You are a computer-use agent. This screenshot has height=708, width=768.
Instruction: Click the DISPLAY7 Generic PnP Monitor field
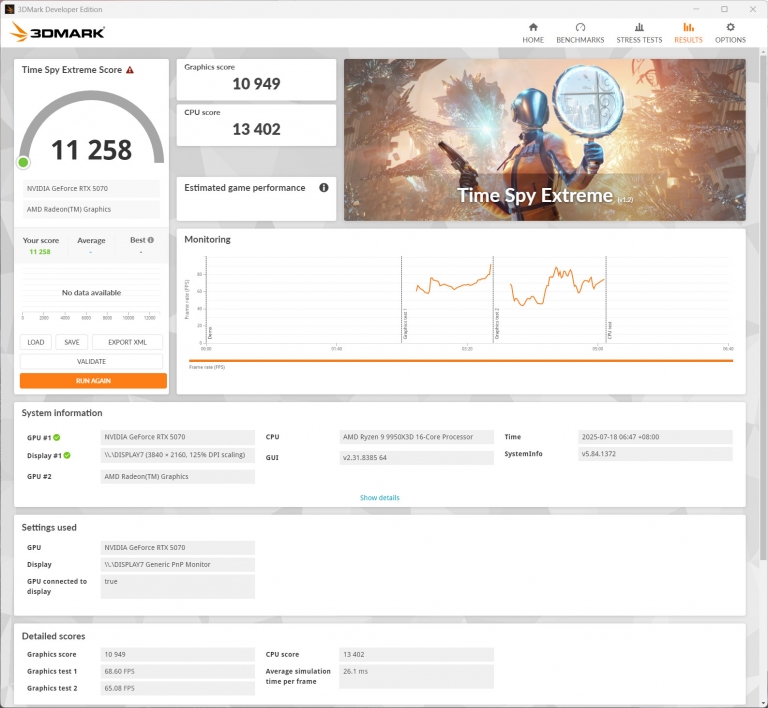point(177,565)
